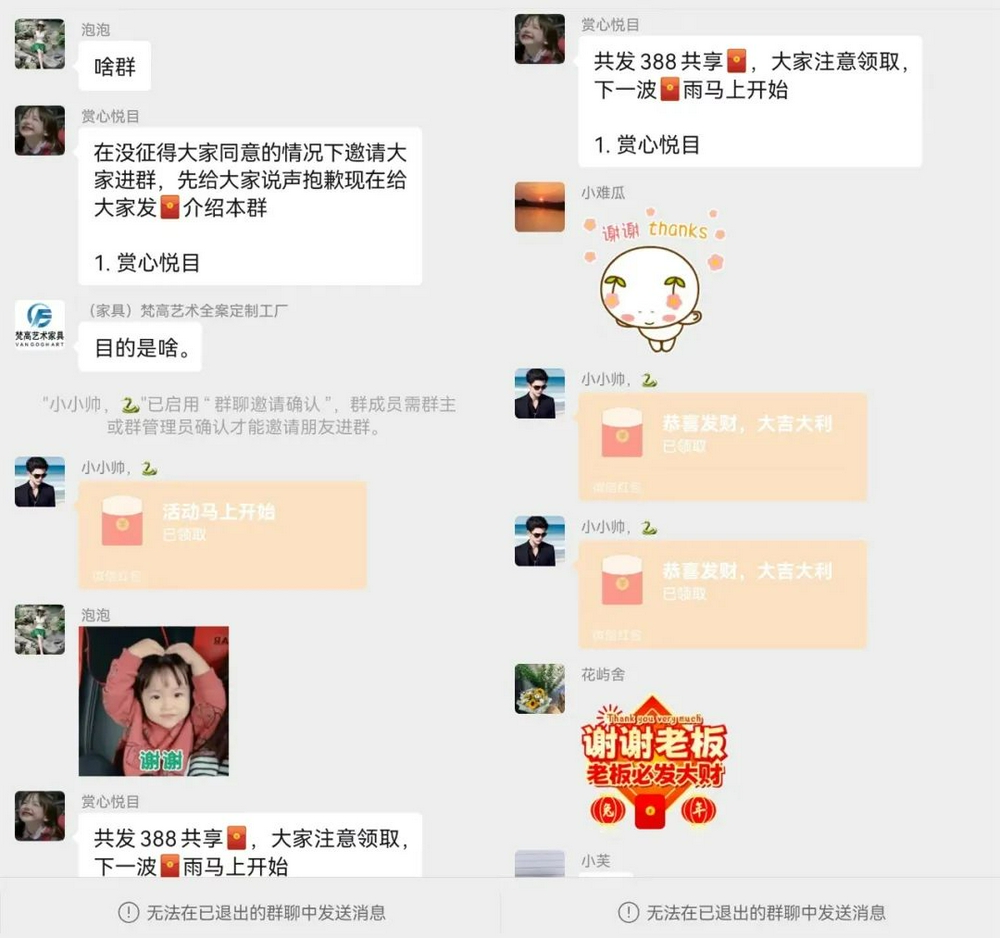Select the 啥群 message bubble

[x=115, y=66]
